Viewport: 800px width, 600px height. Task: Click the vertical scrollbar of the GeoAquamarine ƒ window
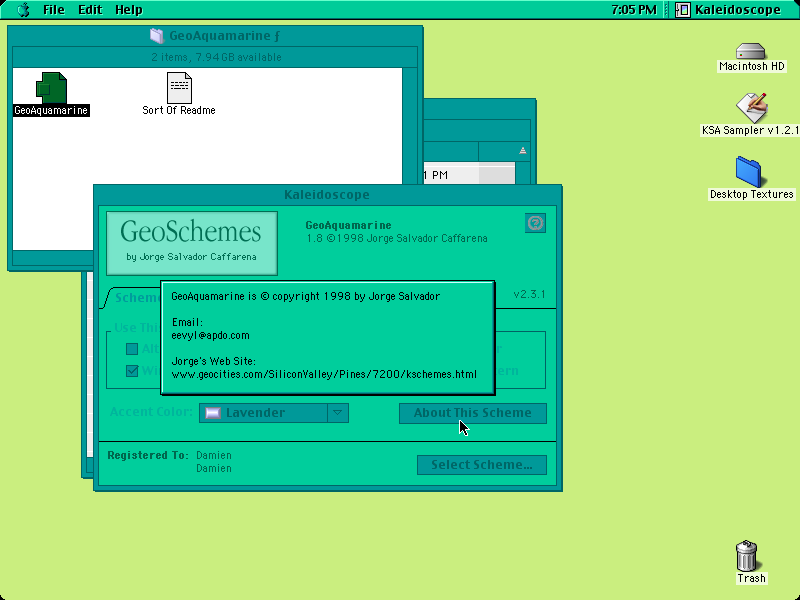[410, 126]
